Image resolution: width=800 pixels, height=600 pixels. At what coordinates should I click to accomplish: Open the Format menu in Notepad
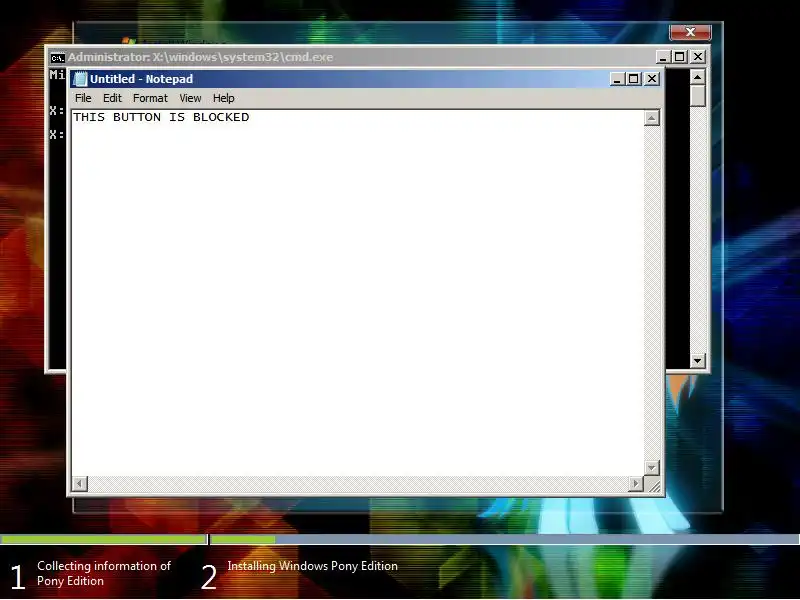tap(150, 98)
